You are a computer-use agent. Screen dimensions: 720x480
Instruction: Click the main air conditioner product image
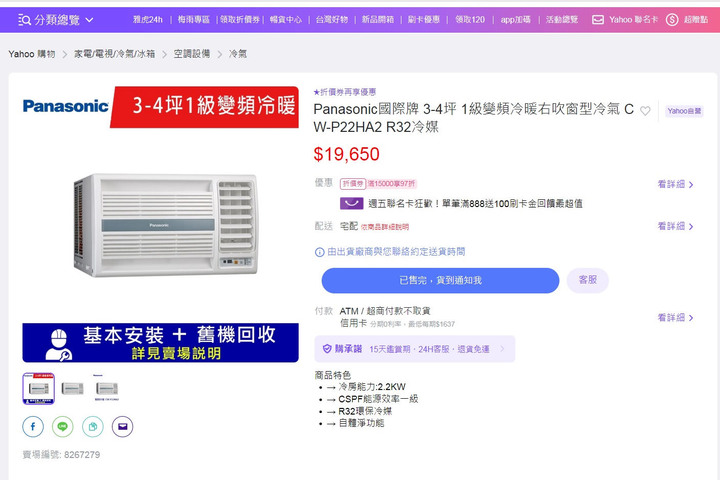point(165,225)
